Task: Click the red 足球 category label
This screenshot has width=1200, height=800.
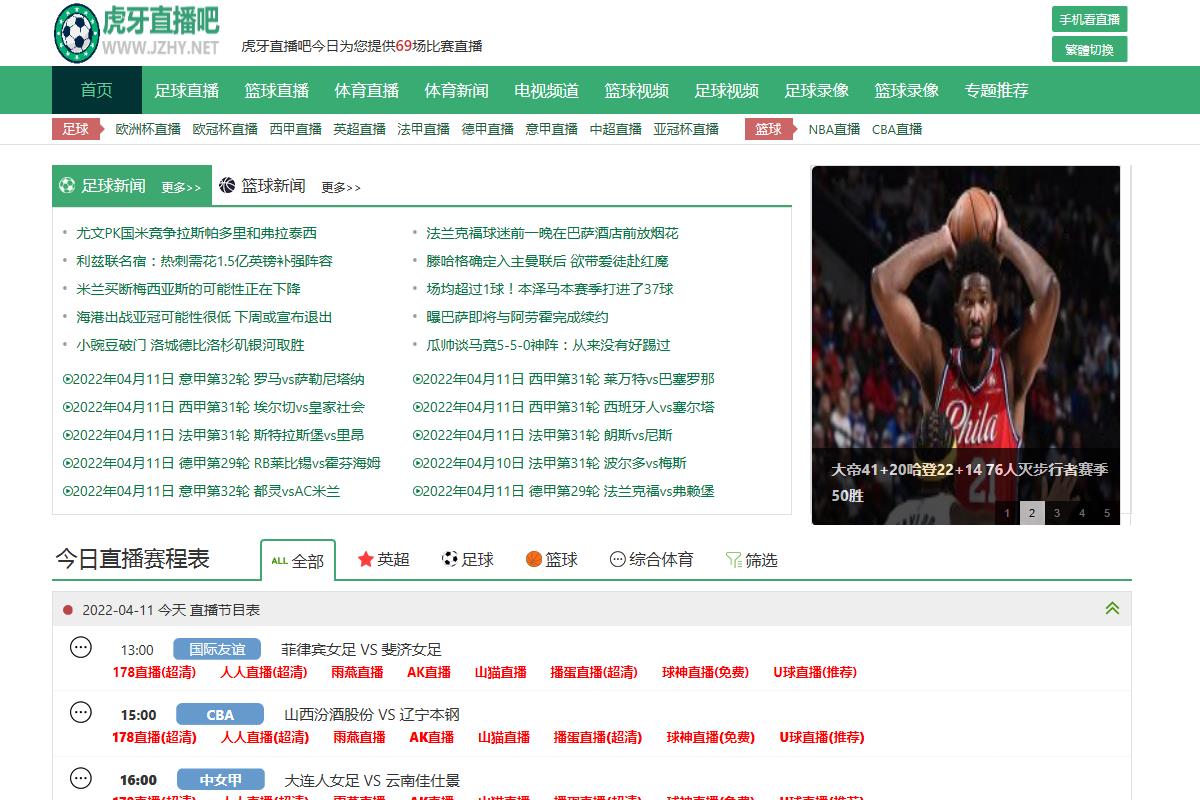Action: point(75,129)
